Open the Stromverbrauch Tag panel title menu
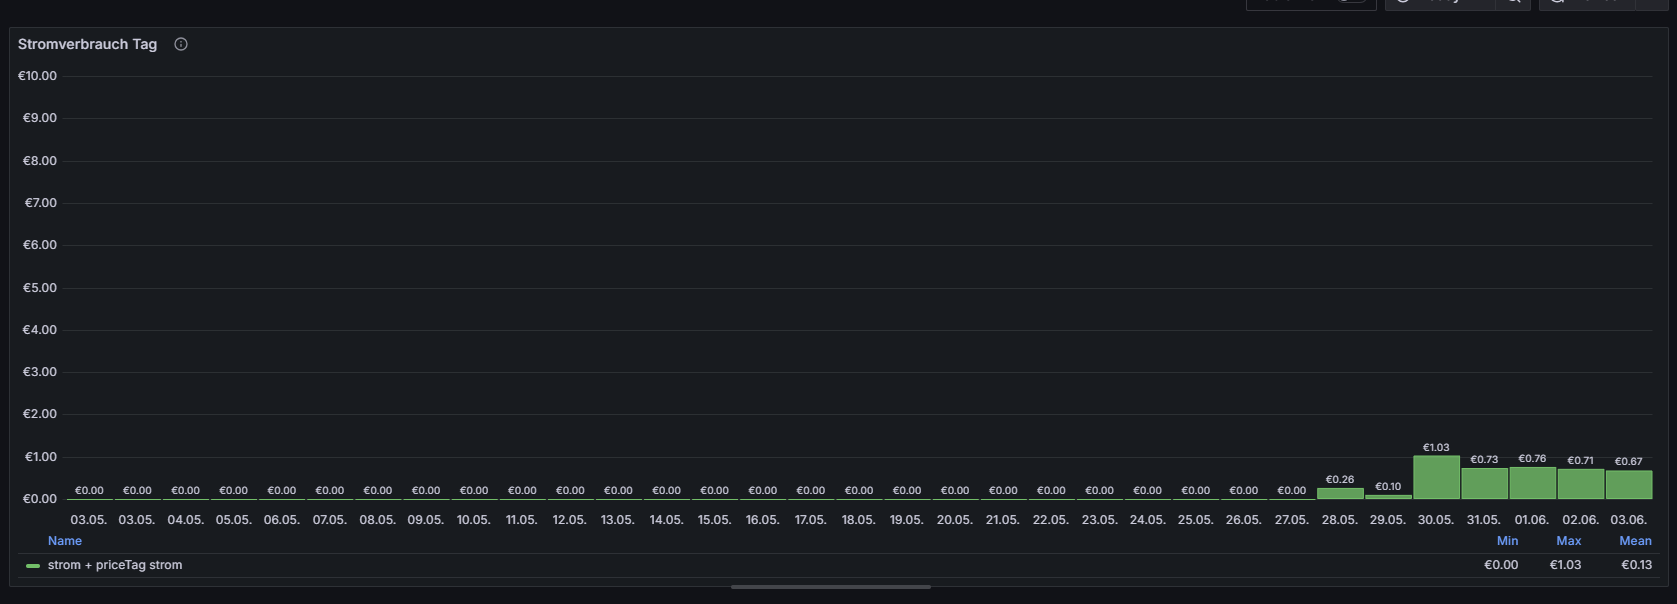This screenshot has height=604, width=1677. [87, 44]
